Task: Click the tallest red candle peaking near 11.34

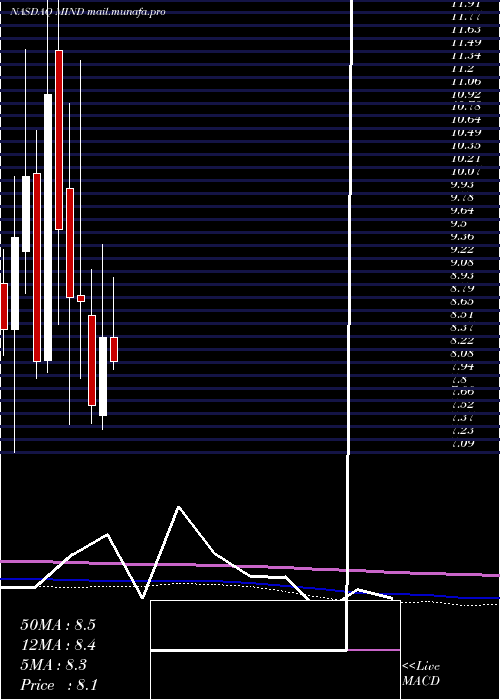Action: click(59, 140)
